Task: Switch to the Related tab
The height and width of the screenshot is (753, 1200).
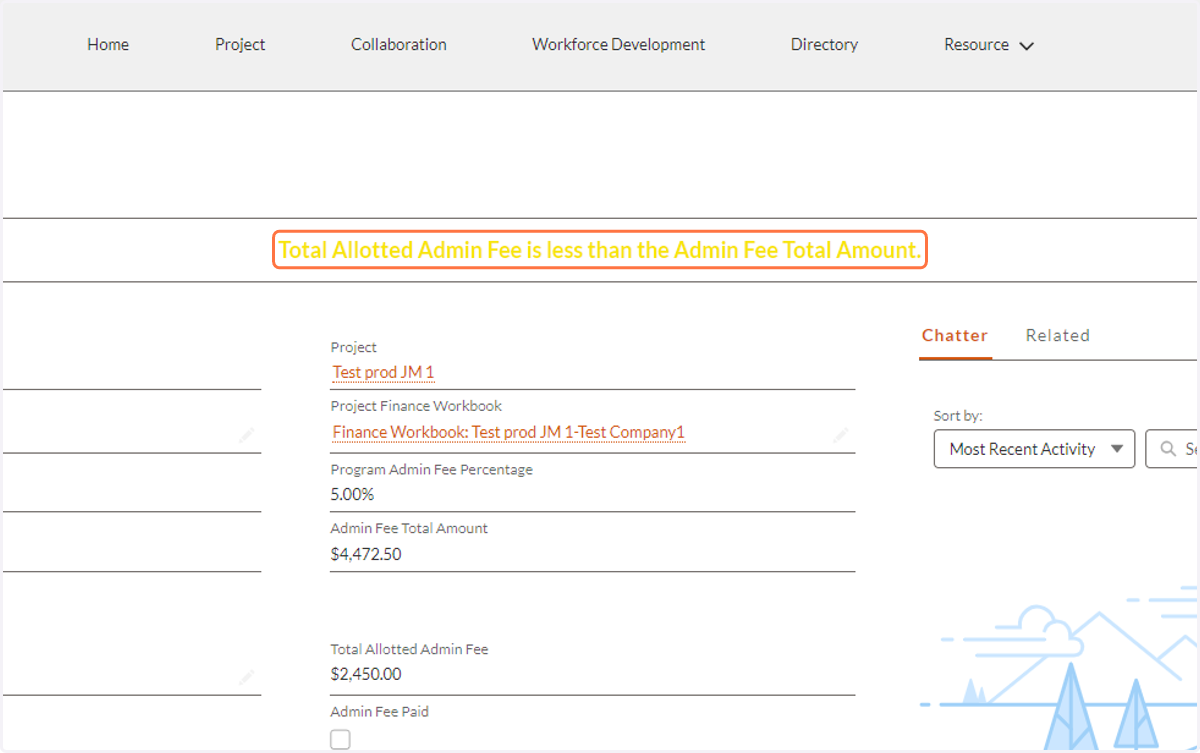Action: click(x=1058, y=336)
